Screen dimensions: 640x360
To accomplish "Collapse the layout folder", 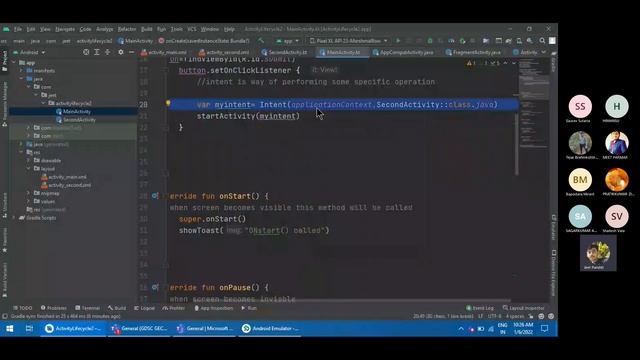I will [x=29, y=169].
